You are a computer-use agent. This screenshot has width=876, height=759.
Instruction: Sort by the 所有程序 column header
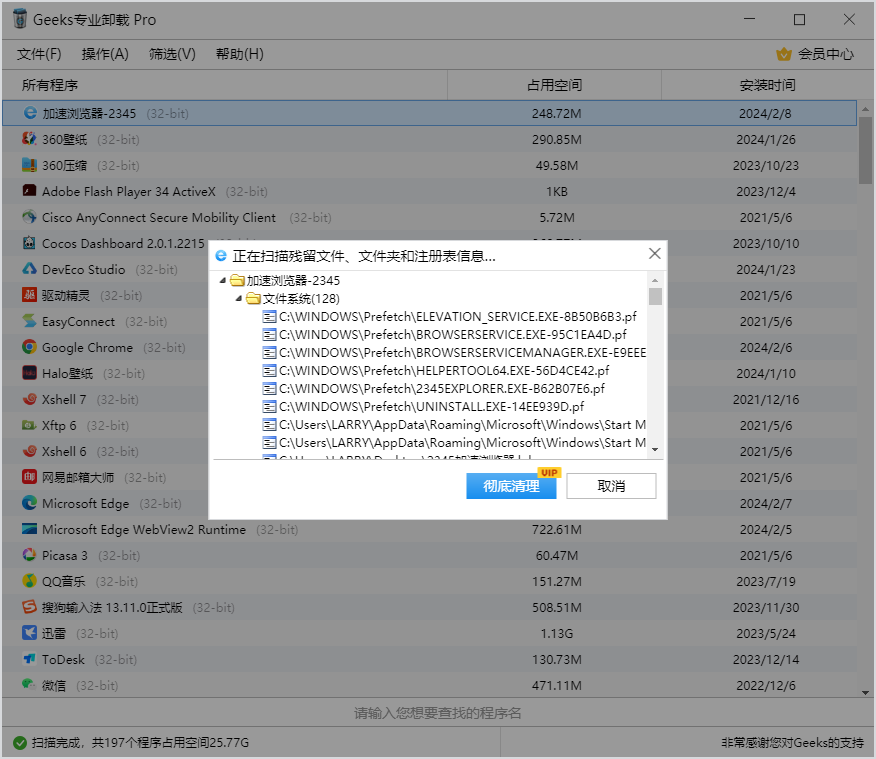click(225, 85)
